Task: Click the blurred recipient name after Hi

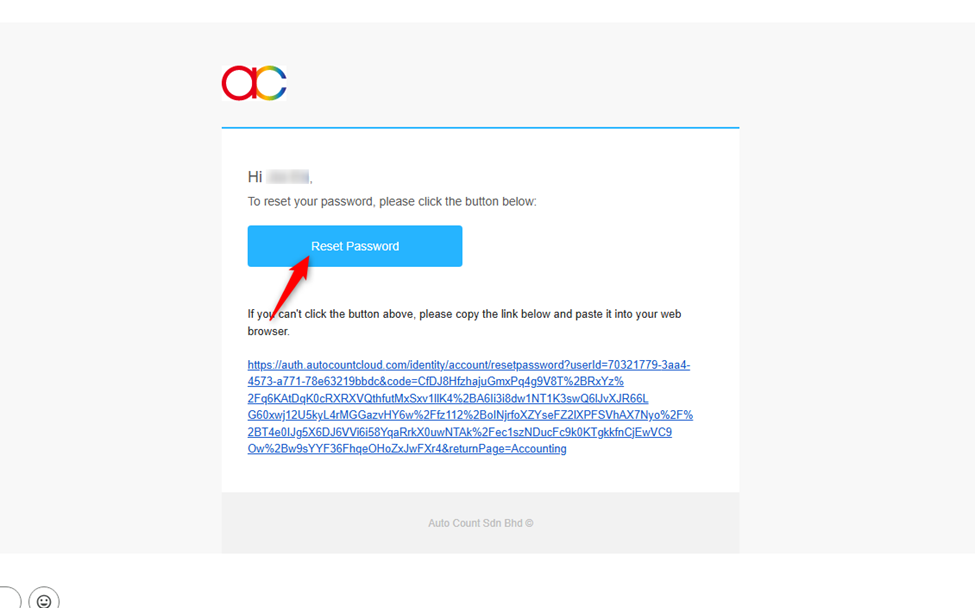Action: point(288,177)
